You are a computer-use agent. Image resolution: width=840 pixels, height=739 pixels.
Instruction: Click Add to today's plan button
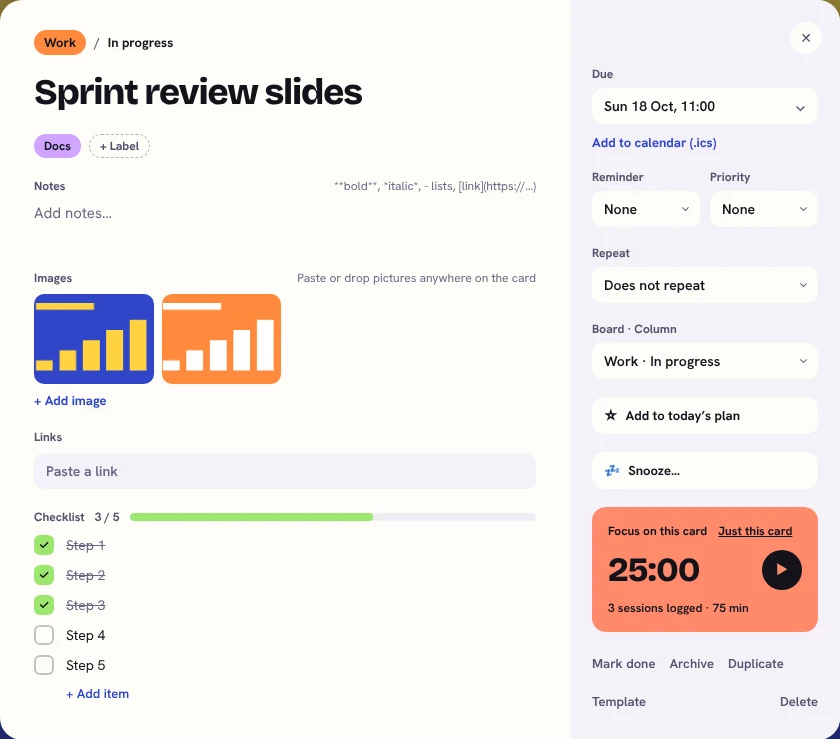(x=704, y=416)
